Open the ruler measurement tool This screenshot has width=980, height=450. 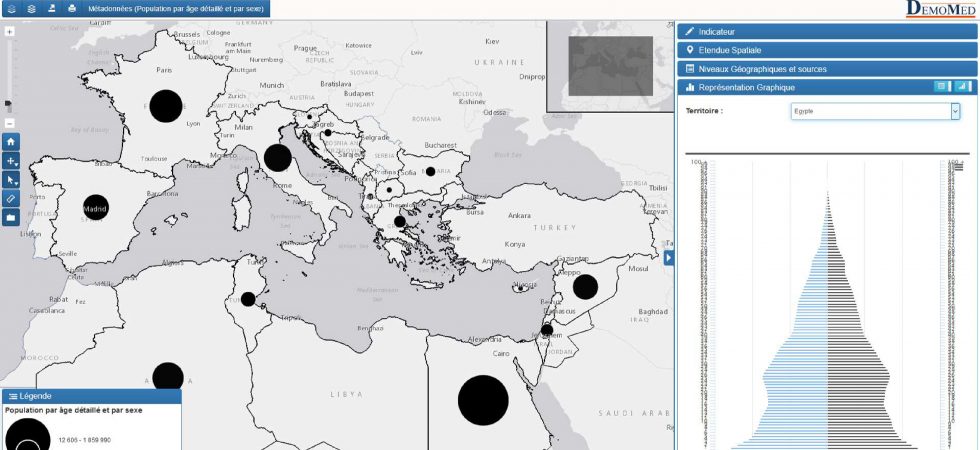pos(11,199)
